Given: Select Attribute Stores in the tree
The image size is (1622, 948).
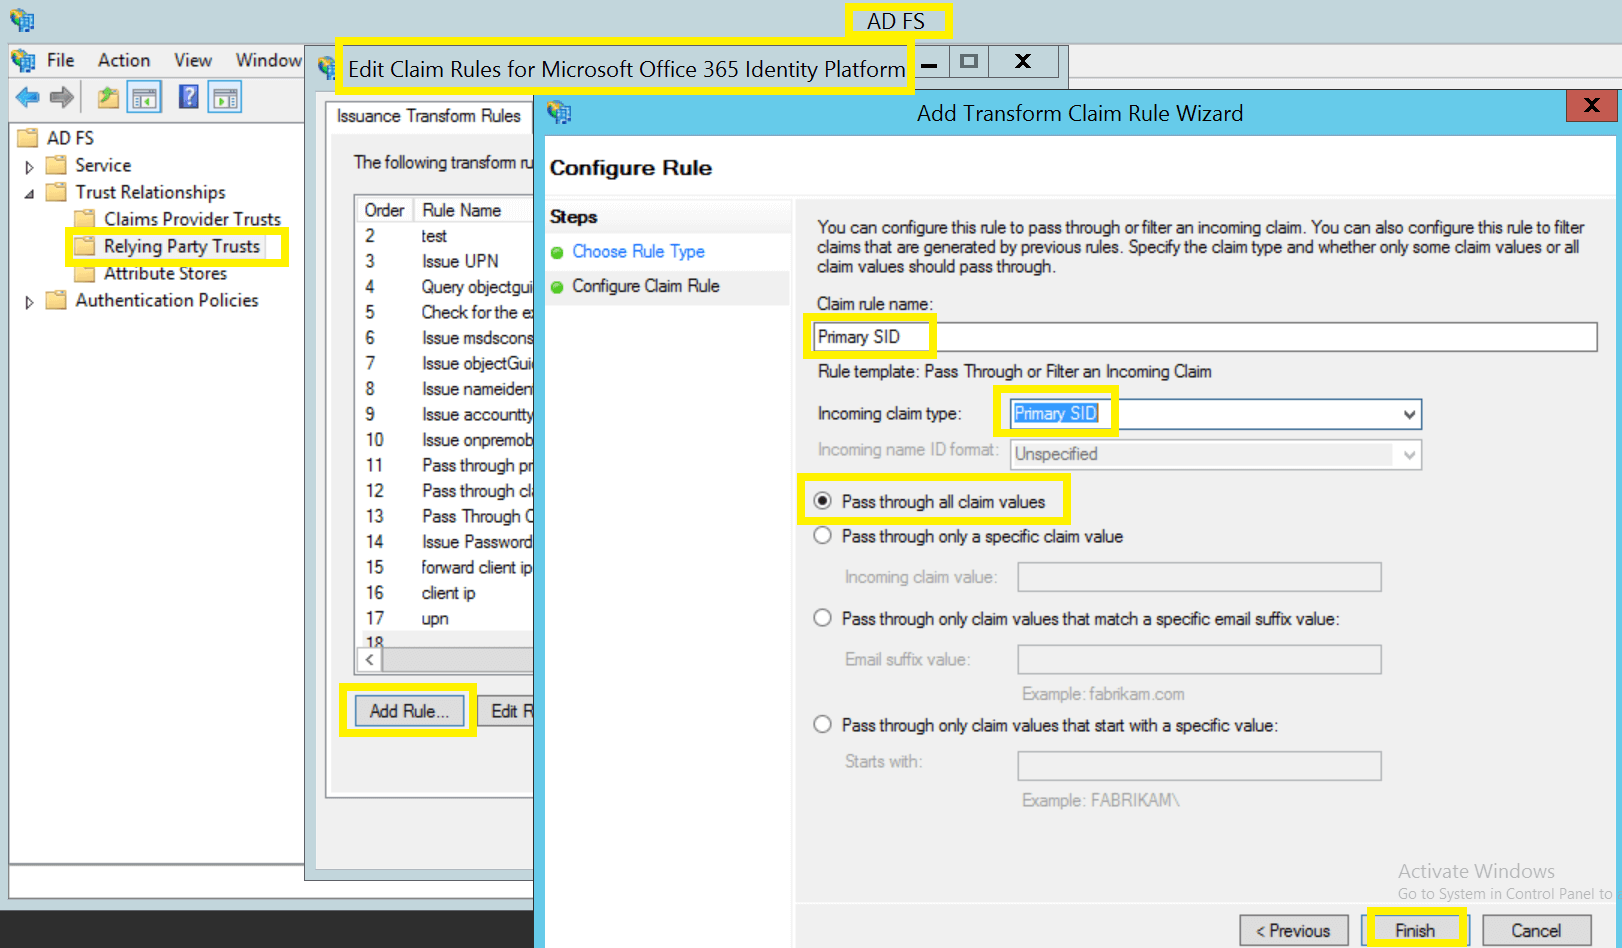Looking at the screenshot, I should click(165, 273).
